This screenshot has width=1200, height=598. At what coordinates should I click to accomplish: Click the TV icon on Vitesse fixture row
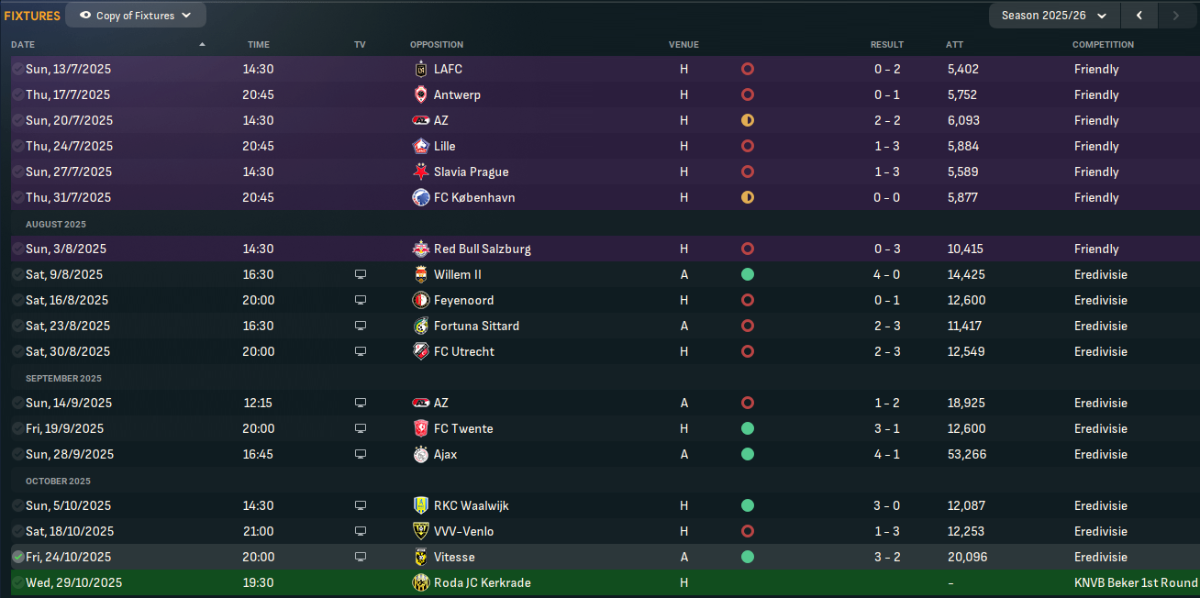(x=360, y=557)
